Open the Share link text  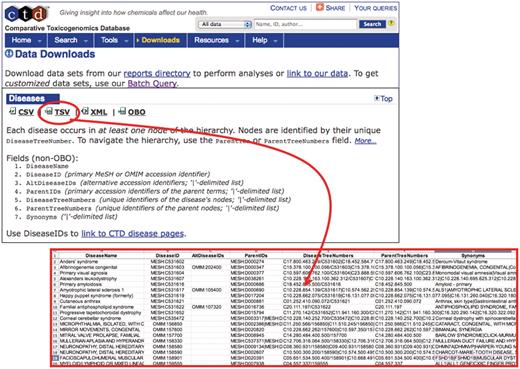335,8
